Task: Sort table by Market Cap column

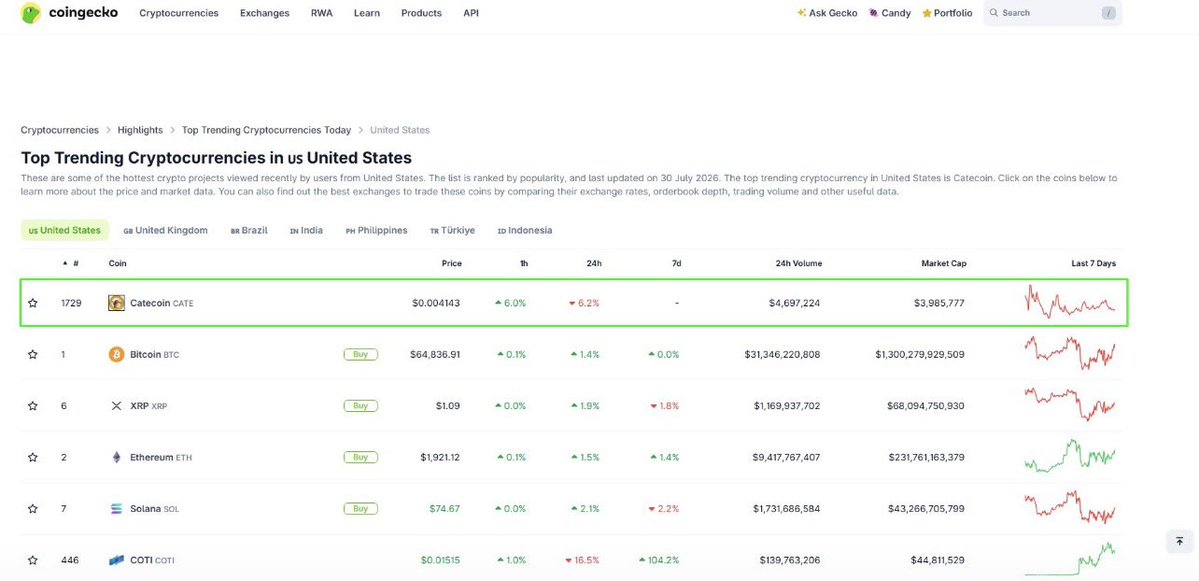Action: pos(944,264)
